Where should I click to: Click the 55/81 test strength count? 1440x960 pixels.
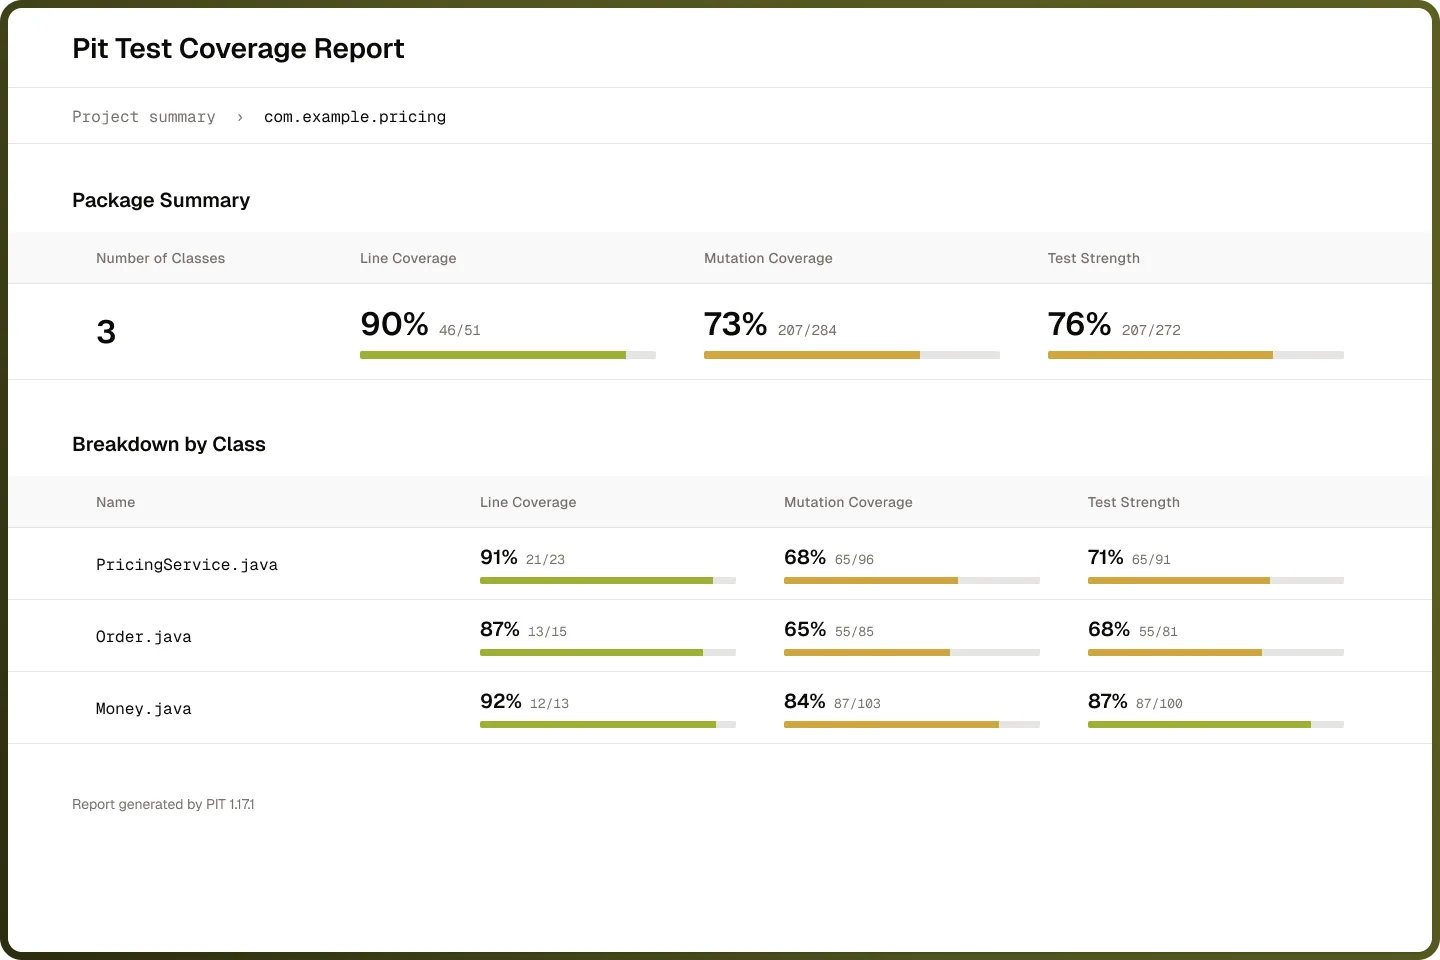1159,632
